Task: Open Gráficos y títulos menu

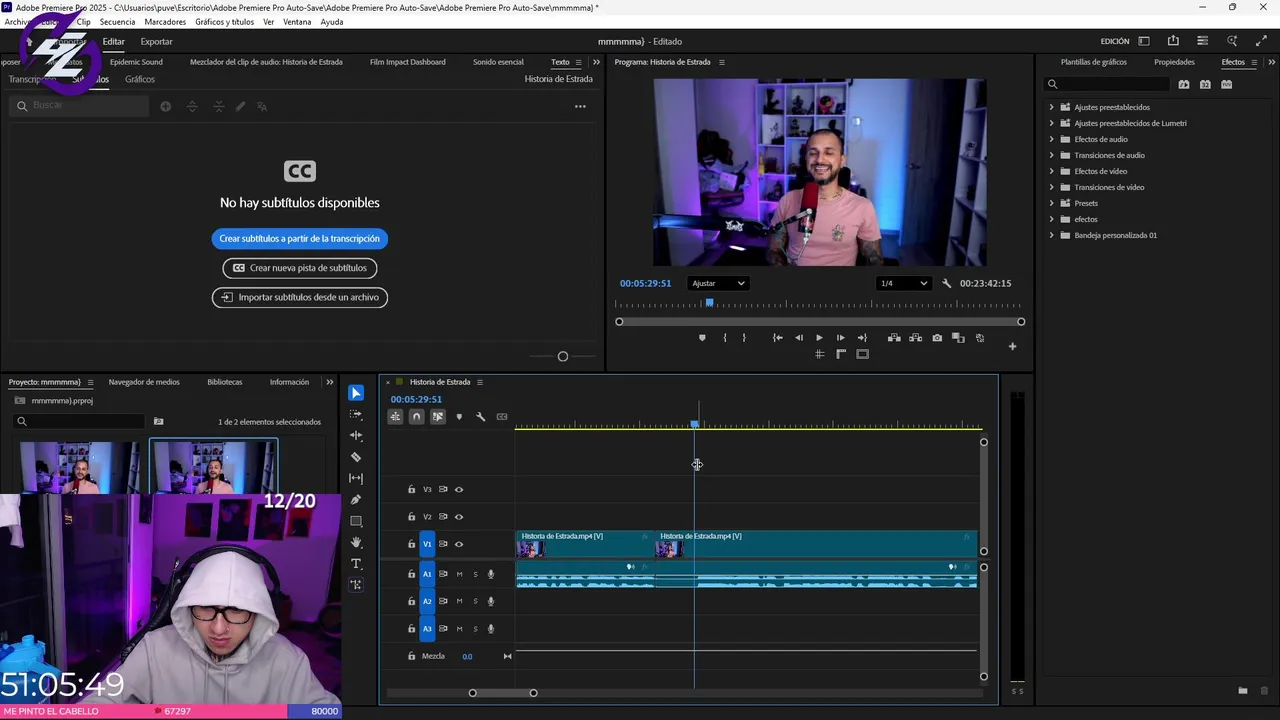Action: coord(224,22)
